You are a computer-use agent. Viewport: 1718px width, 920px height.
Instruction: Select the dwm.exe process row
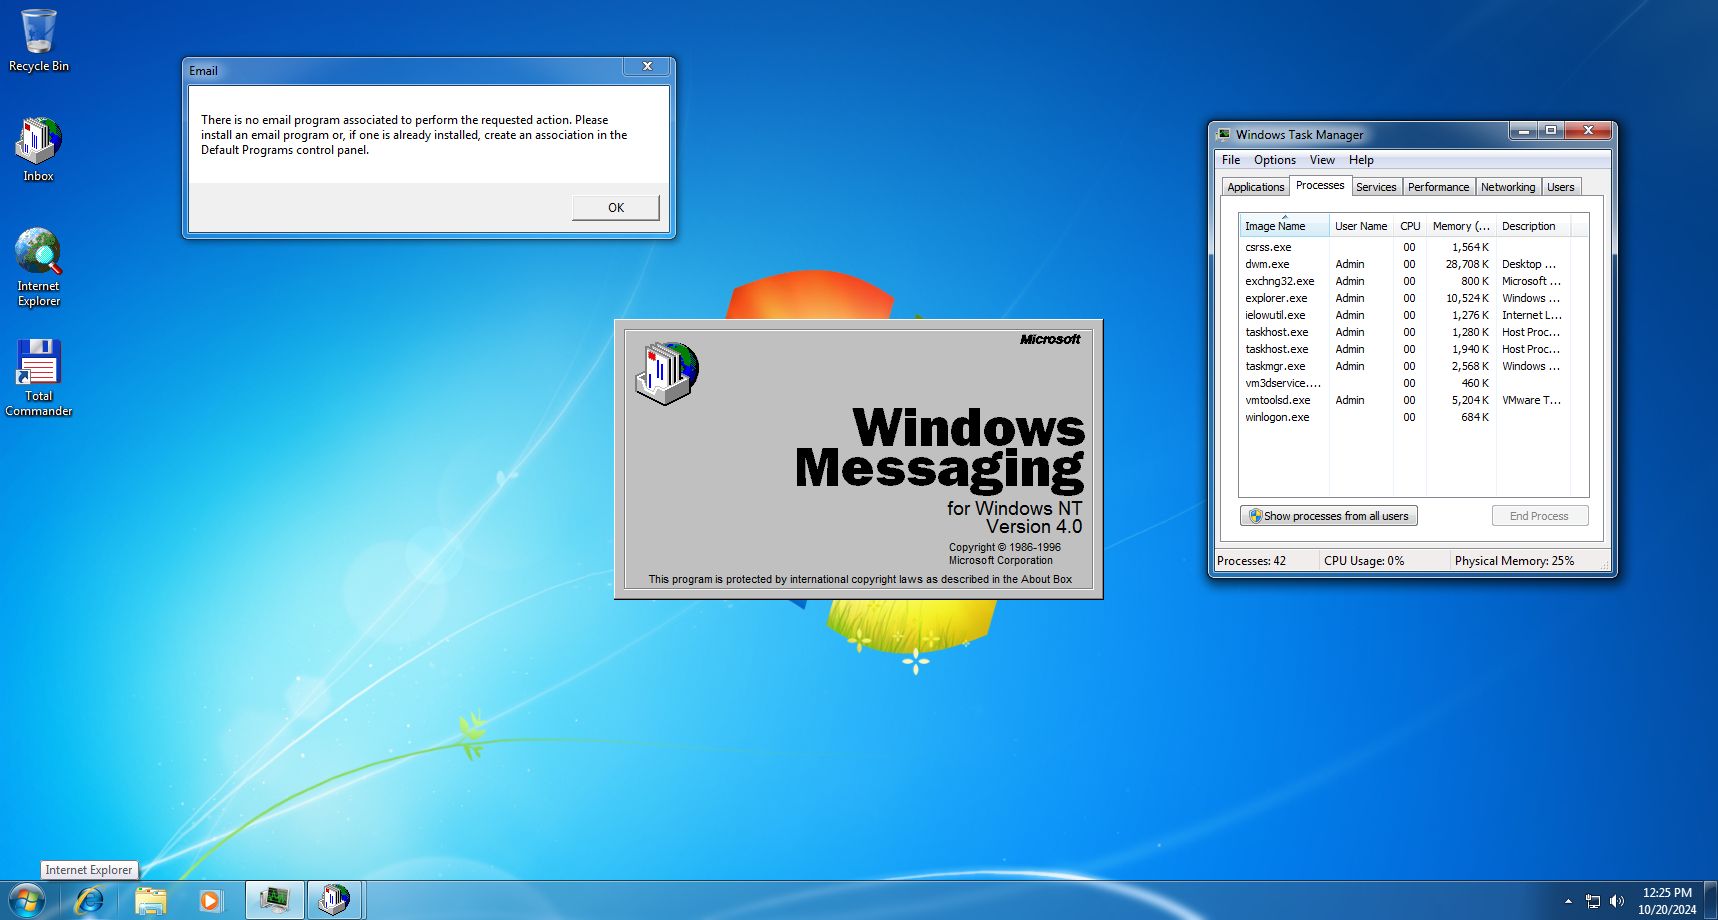[1405, 264]
